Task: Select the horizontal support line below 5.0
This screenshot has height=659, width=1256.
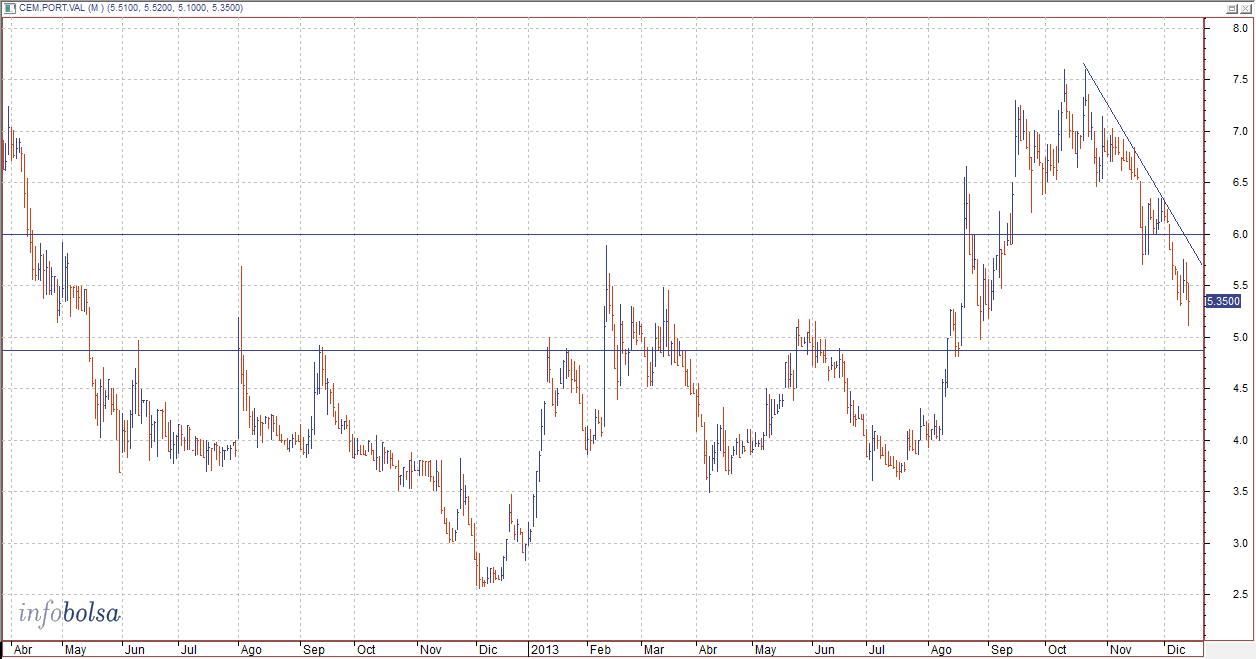Action: [x=600, y=351]
